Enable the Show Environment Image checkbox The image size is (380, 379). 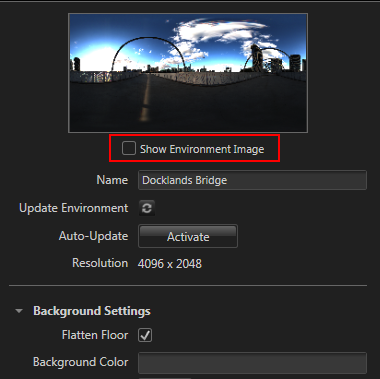[129, 148]
